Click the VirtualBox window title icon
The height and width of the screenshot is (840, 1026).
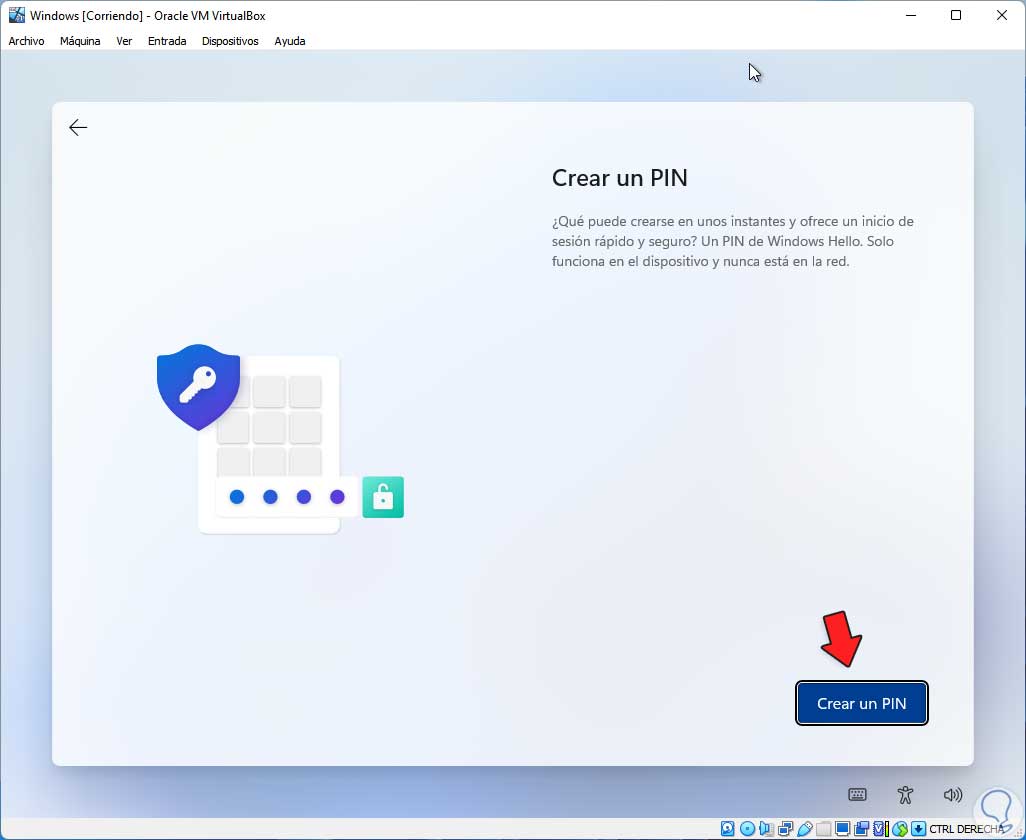[16, 15]
